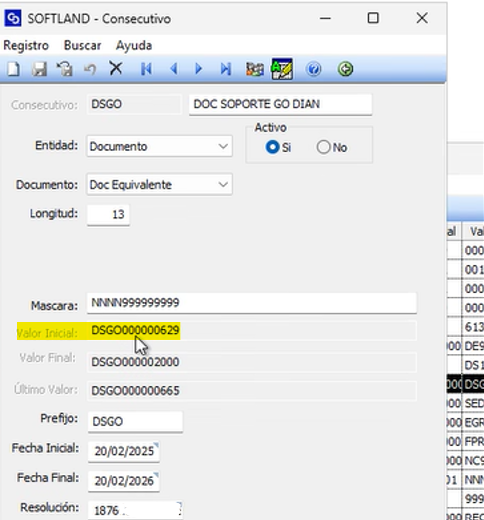The width and height of the screenshot is (484, 520).
Task: Click the Prefijo field containing DSGO
Action: [x=135, y=422]
